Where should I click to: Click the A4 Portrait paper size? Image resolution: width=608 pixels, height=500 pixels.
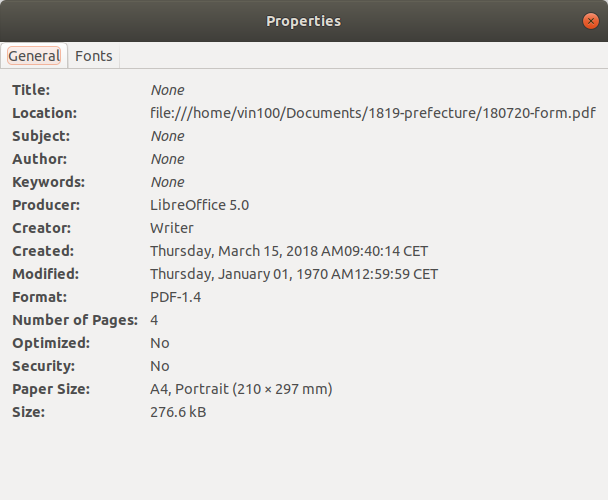(x=241, y=389)
